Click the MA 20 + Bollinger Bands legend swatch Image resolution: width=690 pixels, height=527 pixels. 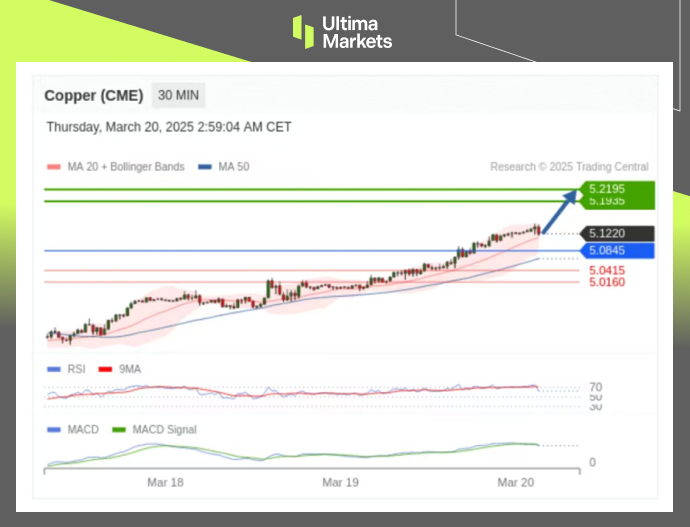54,167
